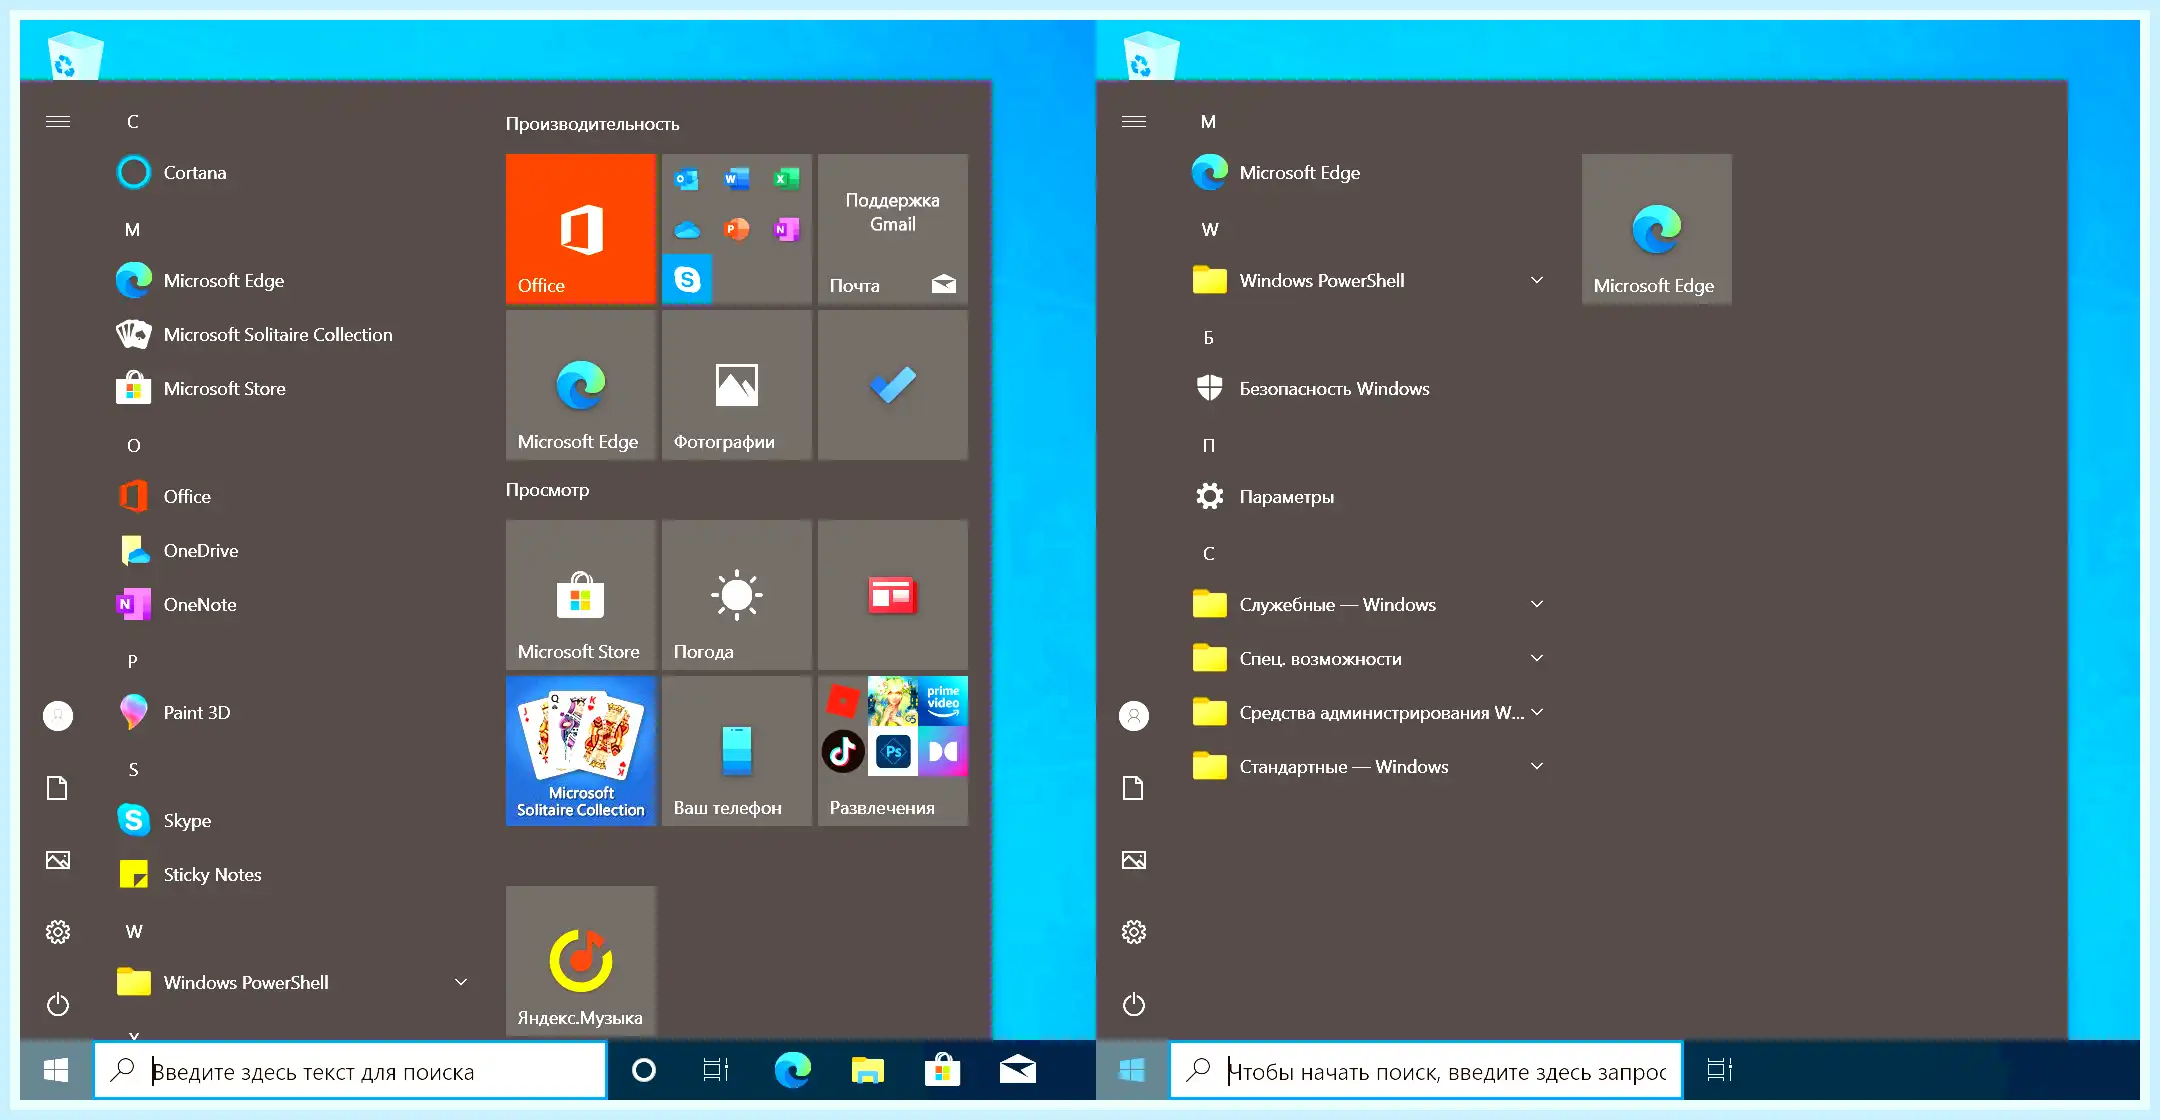Open Paint 3D from the app list

click(x=290, y=713)
